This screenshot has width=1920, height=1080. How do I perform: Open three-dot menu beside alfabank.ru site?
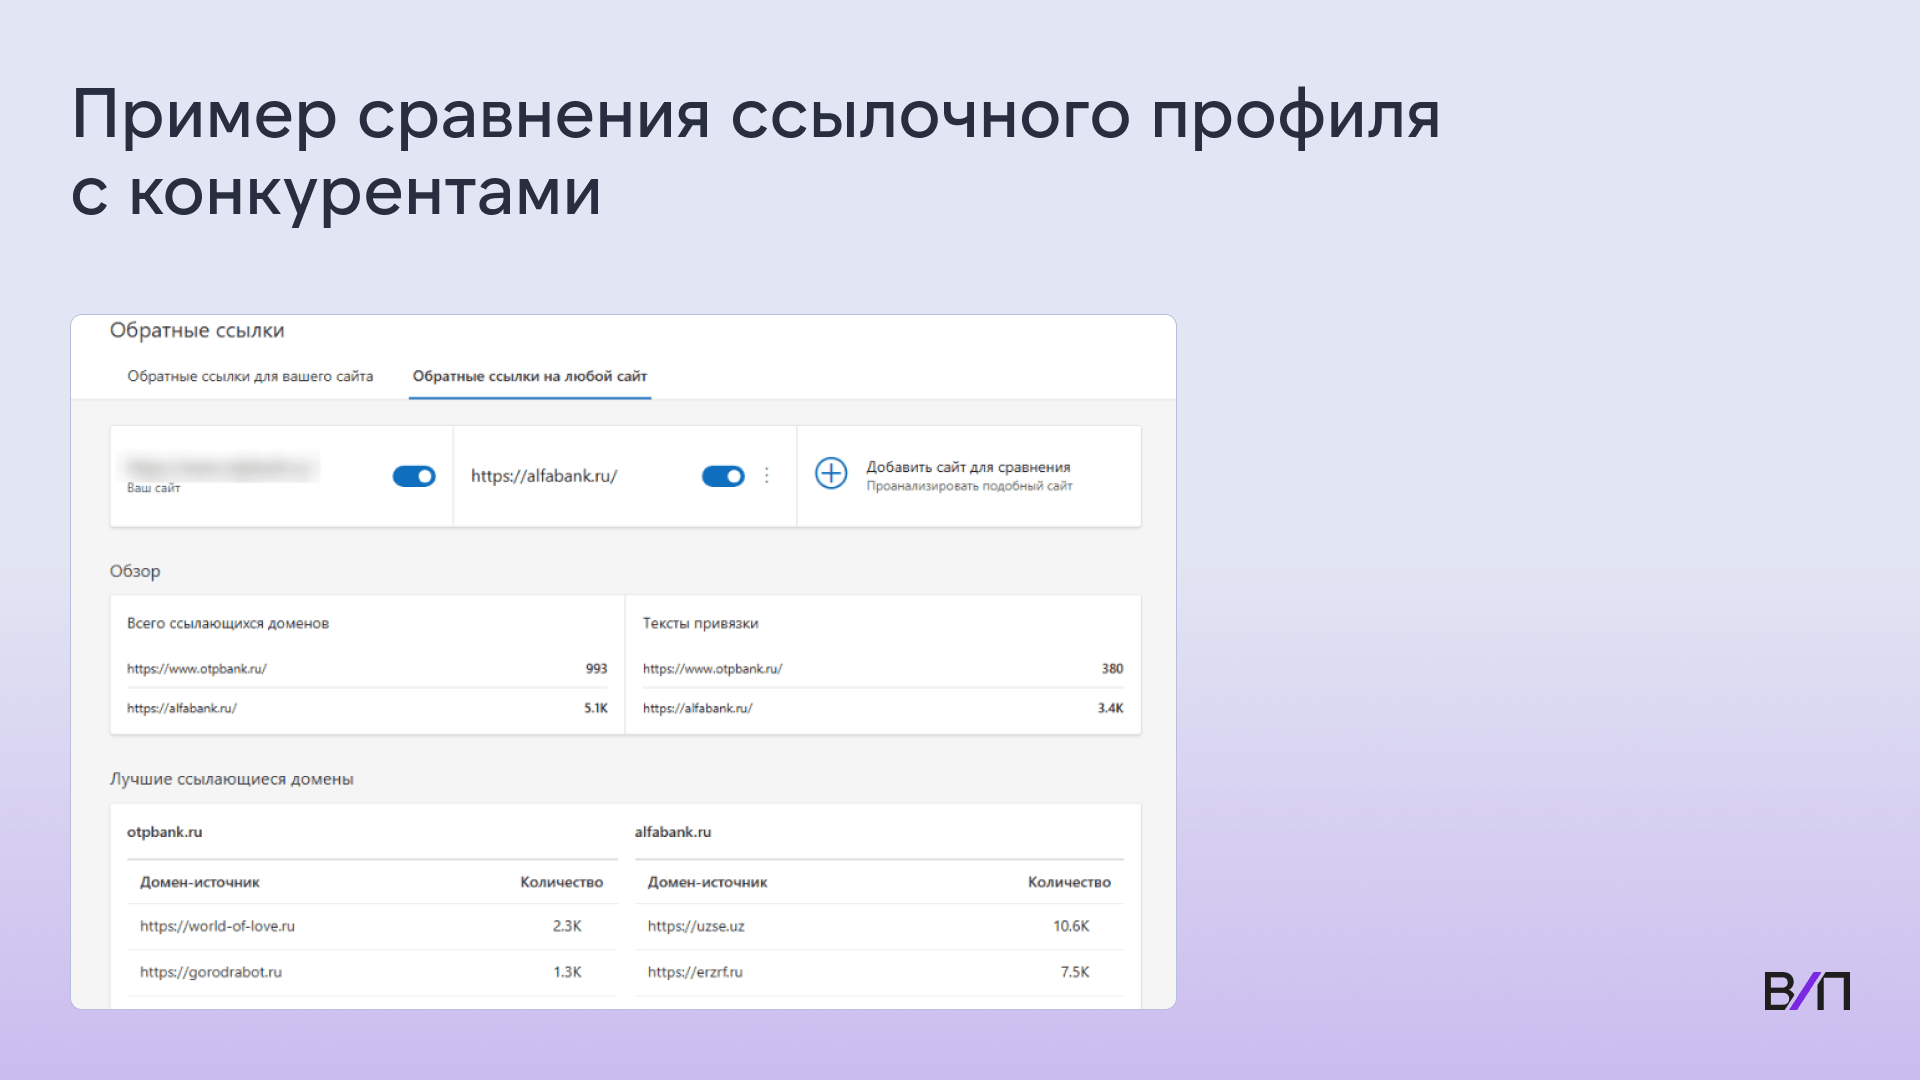[x=767, y=476]
